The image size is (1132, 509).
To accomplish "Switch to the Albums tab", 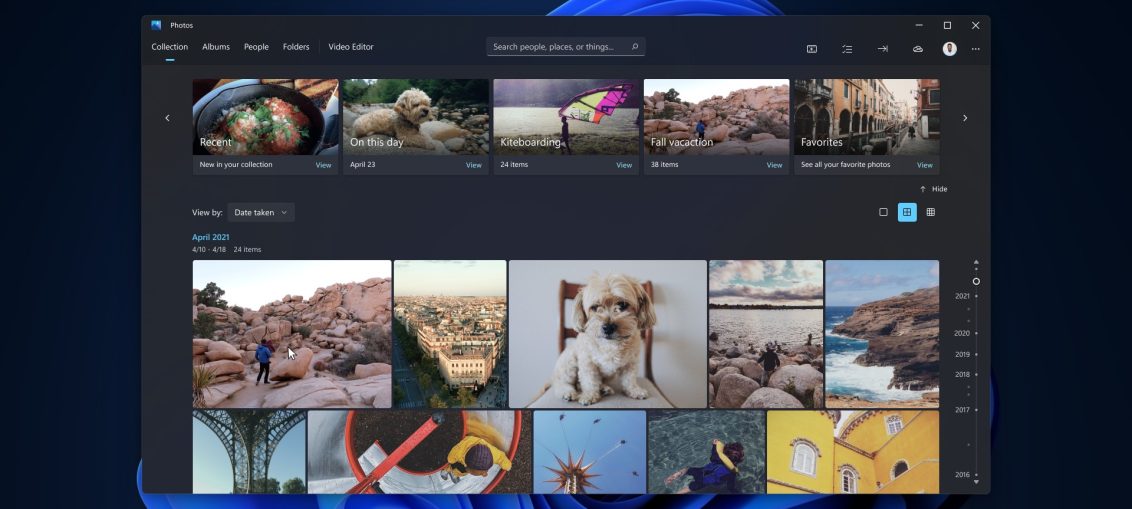I will 216,47.
